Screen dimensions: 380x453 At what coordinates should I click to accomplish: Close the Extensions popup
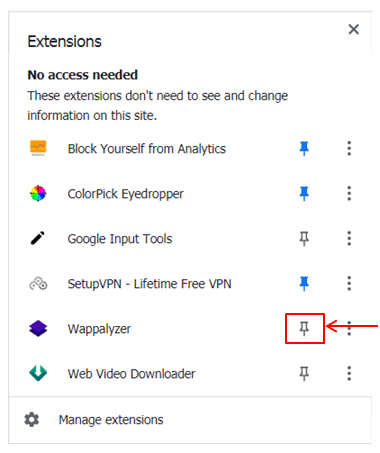354,29
